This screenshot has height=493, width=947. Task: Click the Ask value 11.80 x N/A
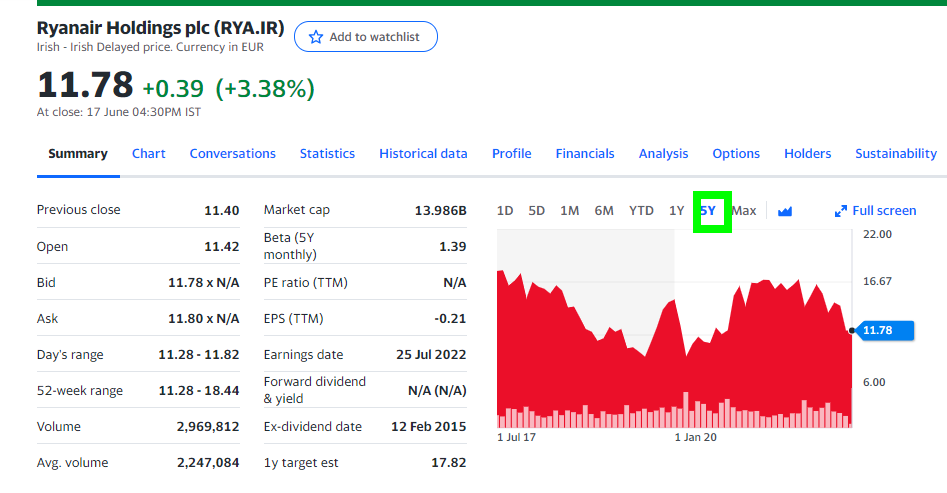204,318
